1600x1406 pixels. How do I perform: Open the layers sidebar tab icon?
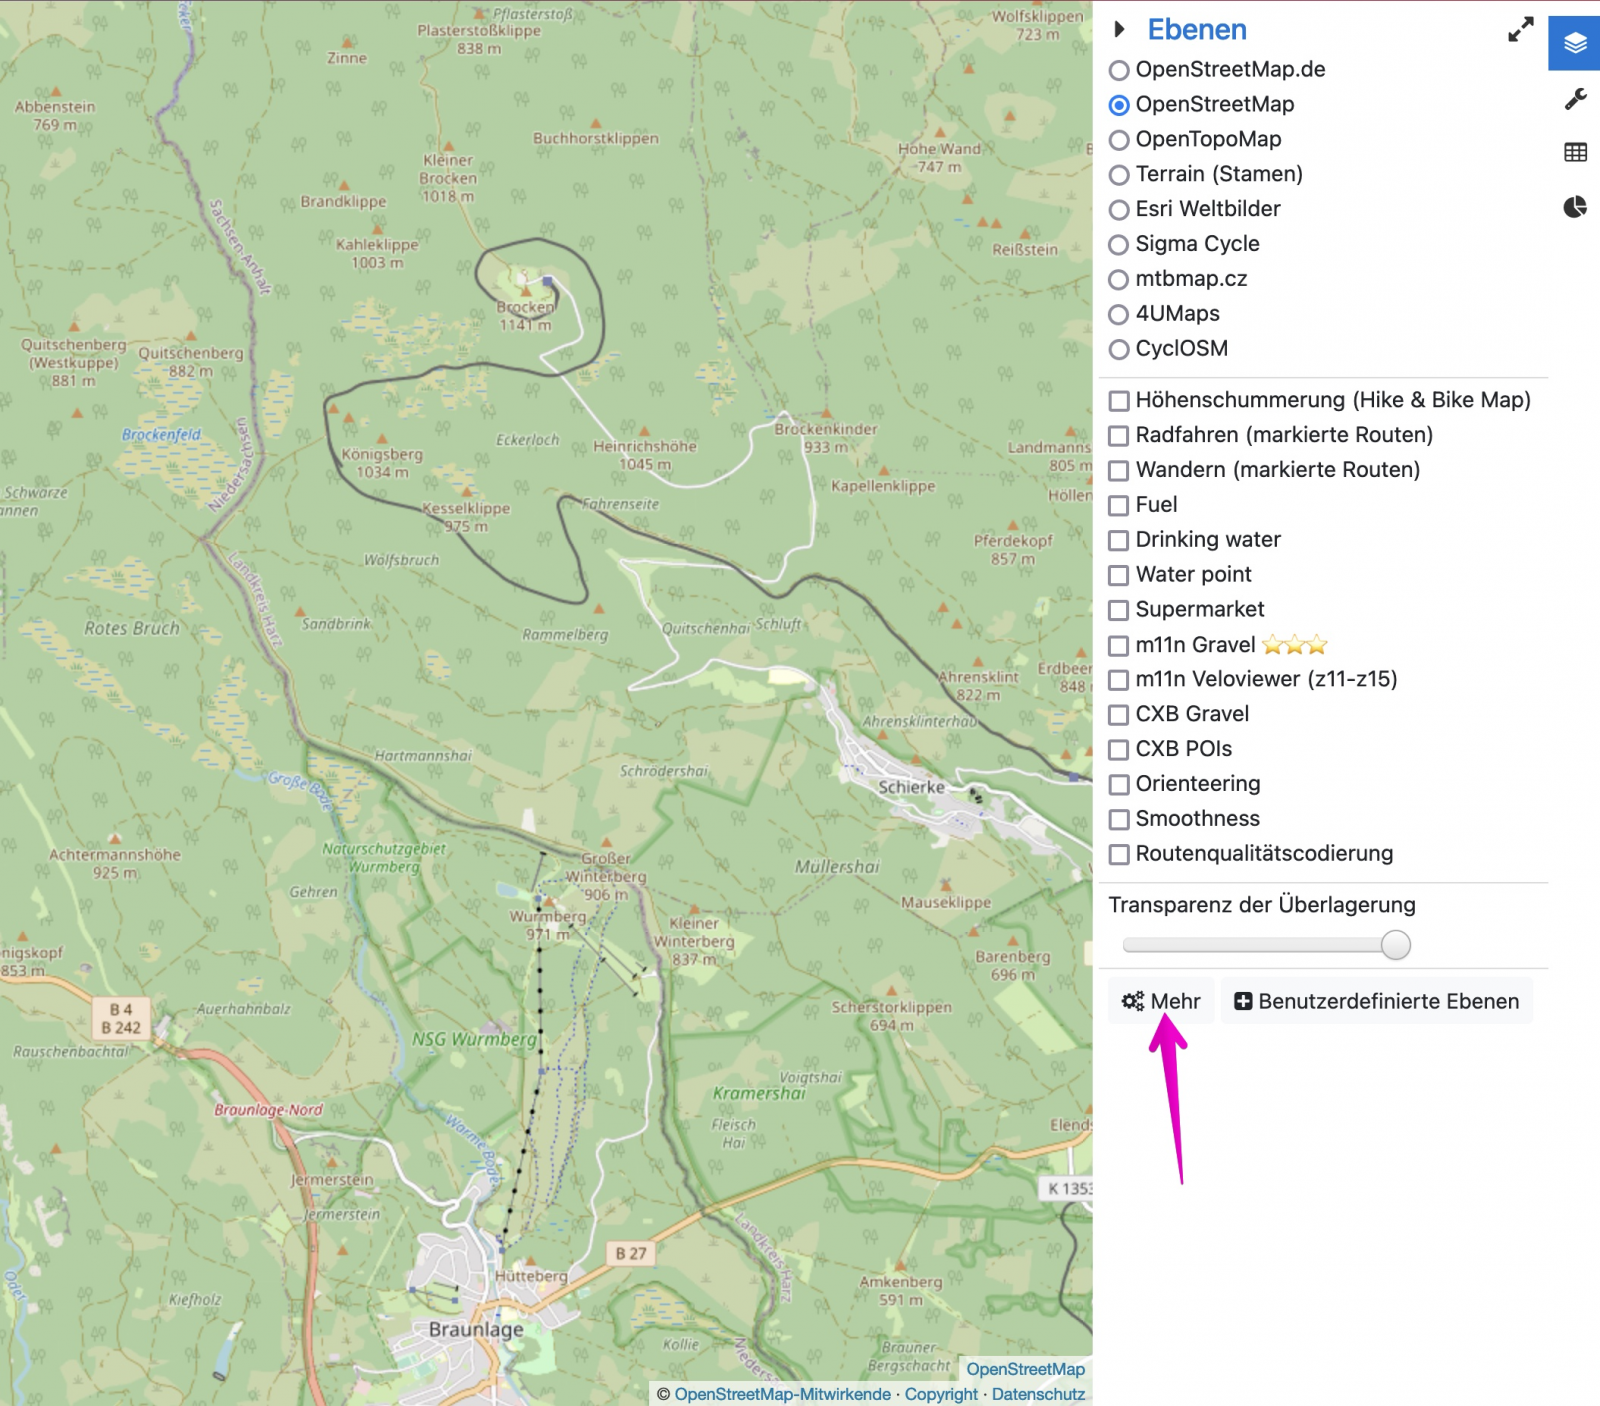click(1575, 44)
